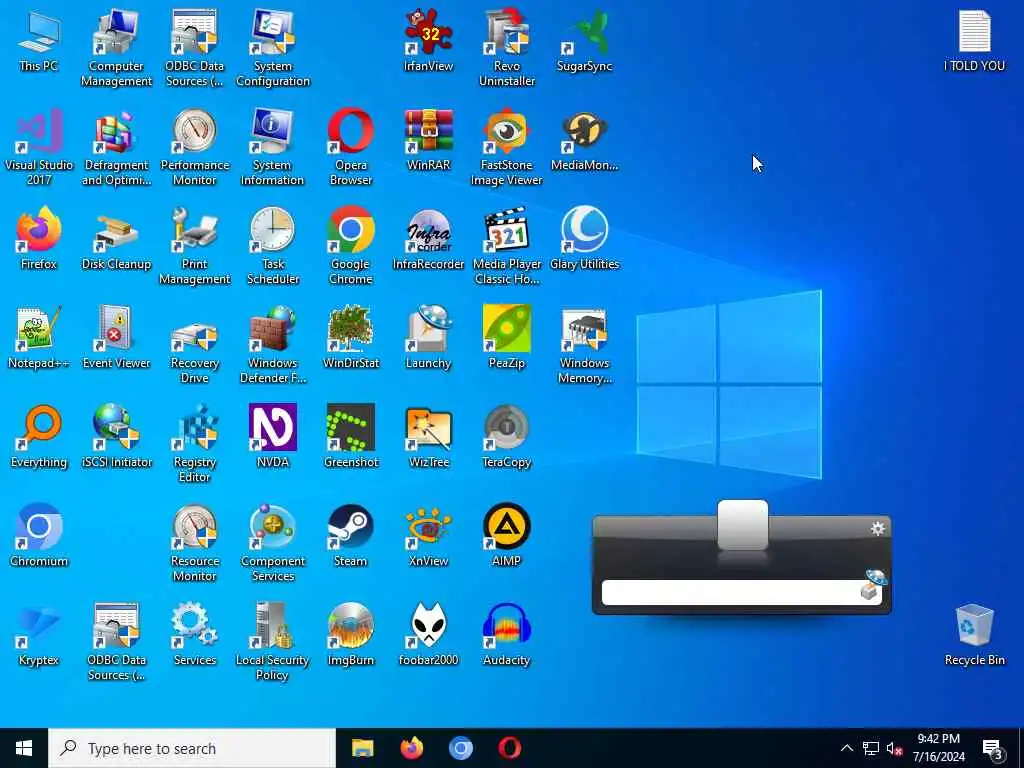Viewport: 1024px width, 768px height.
Task: Select the Task Scheduler shortcut
Action: (272, 246)
